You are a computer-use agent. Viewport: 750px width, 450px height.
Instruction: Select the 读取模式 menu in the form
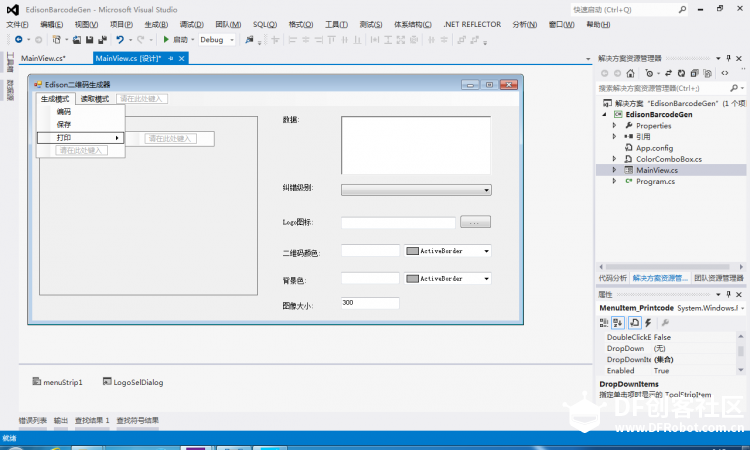[95, 99]
